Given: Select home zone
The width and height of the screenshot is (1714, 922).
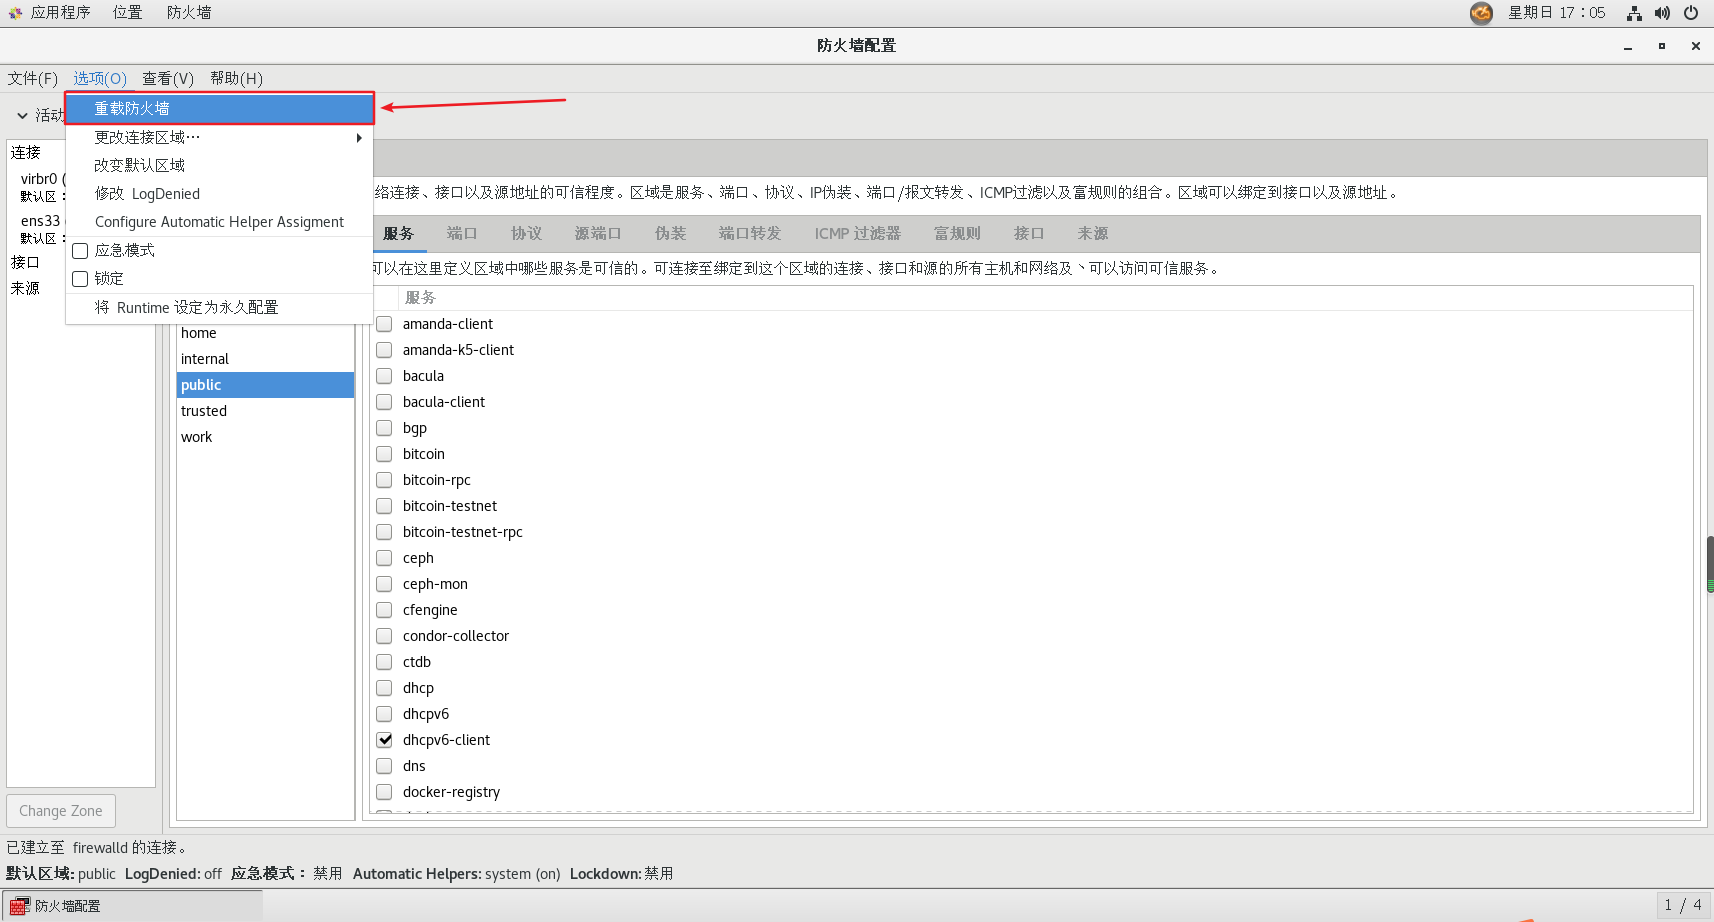Looking at the screenshot, I should [x=265, y=333].
